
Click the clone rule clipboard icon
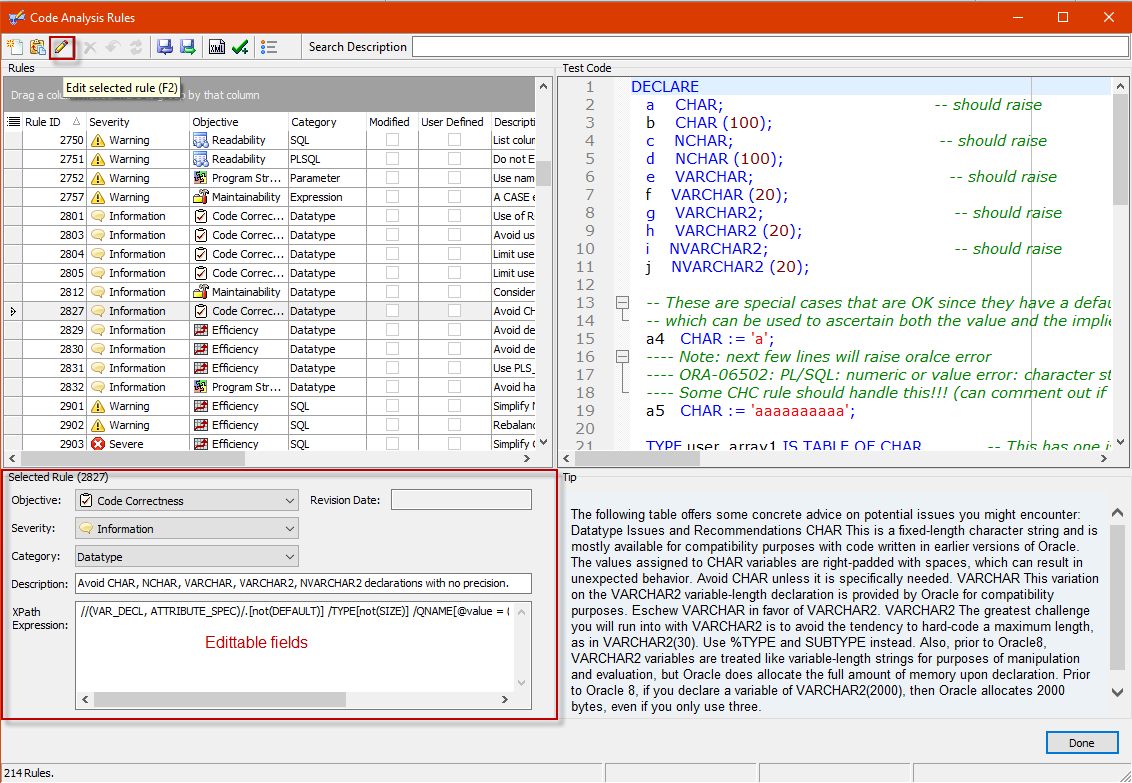tap(38, 47)
